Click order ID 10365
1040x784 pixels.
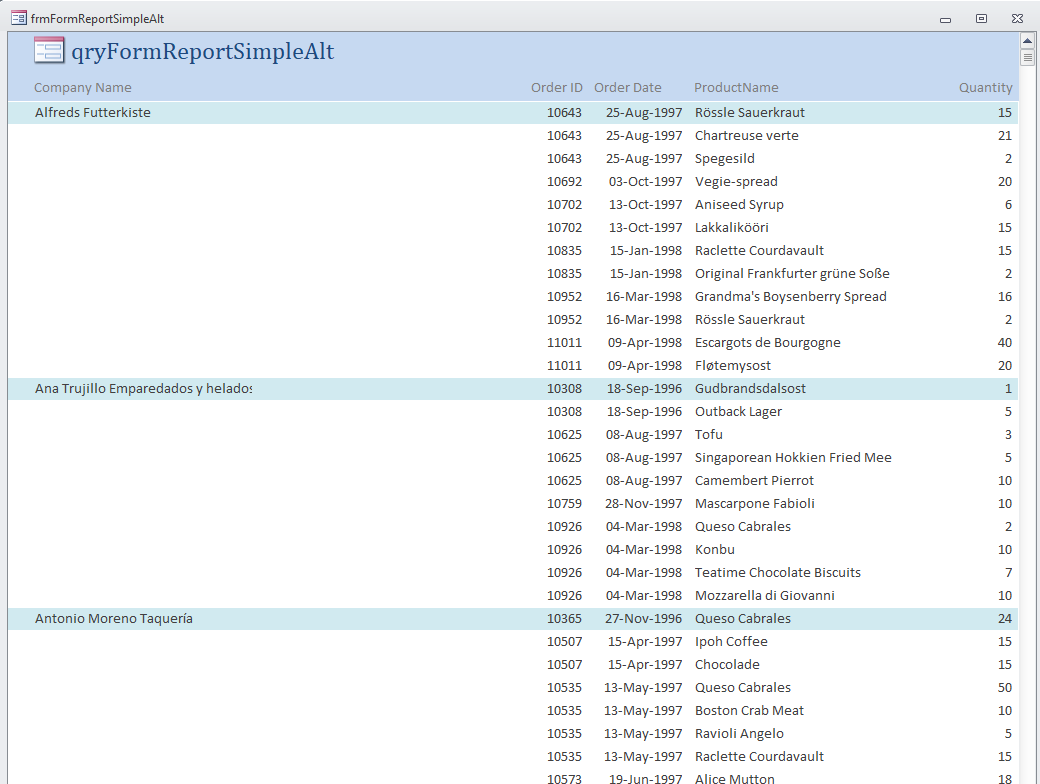point(564,619)
